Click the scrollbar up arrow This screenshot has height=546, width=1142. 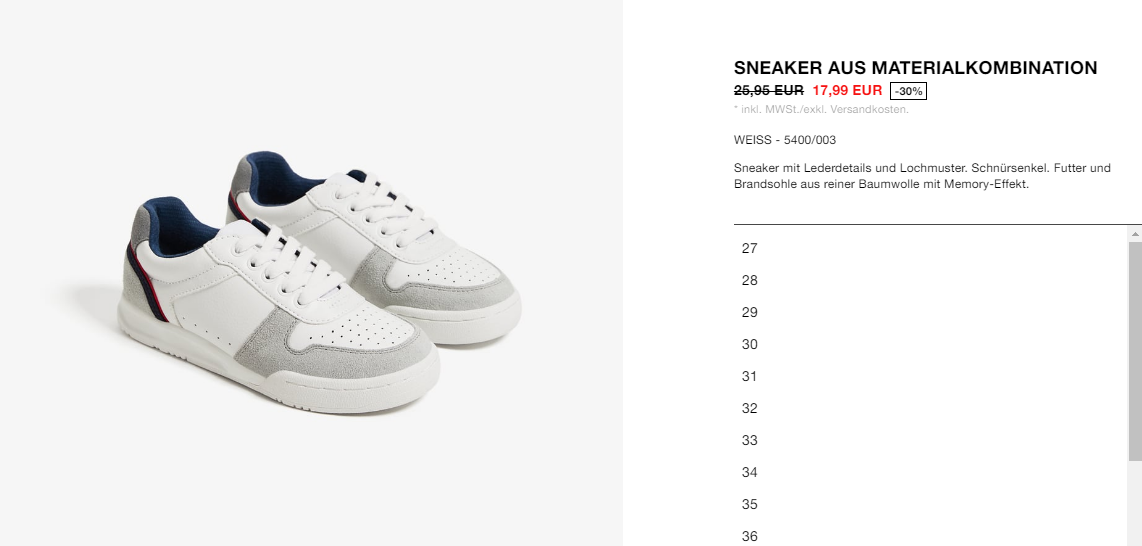(x=1135, y=234)
